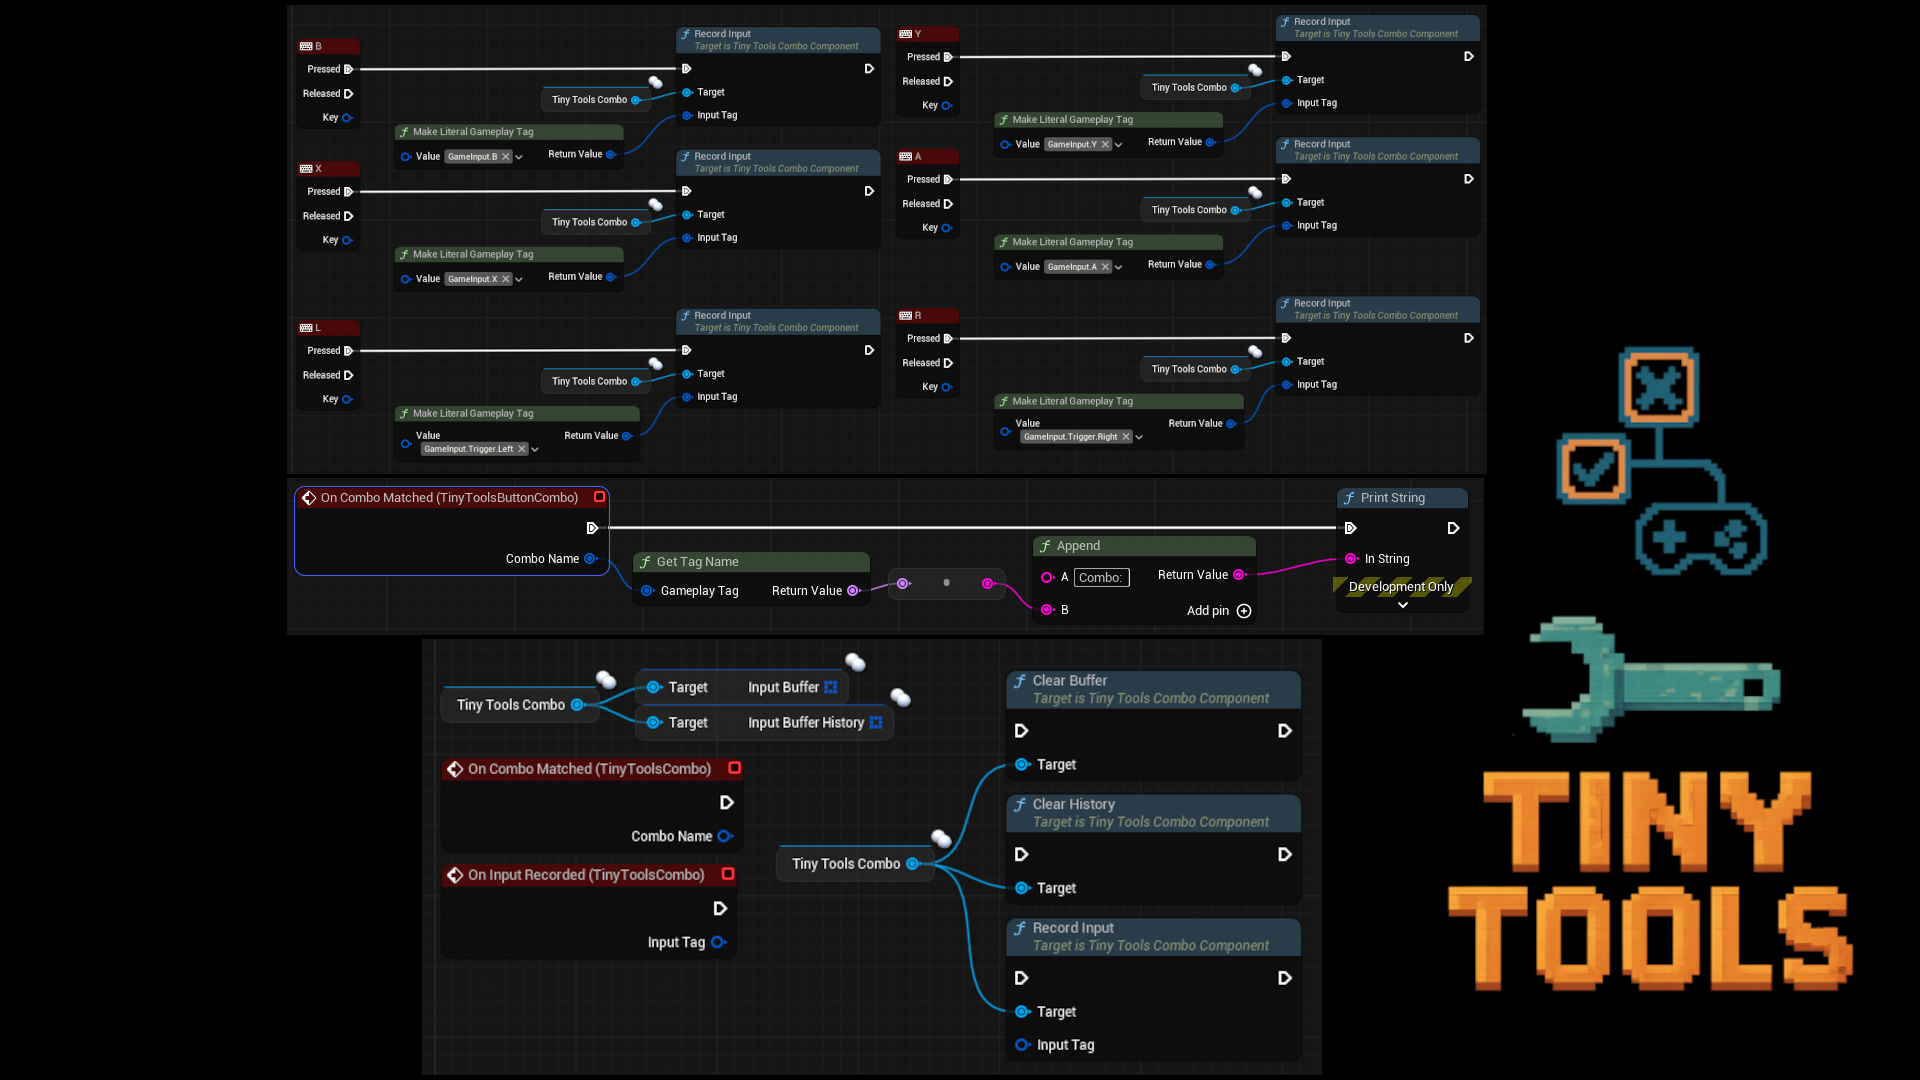
Task: Click the Print String exec output pin
Action: (x=1454, y=528)
